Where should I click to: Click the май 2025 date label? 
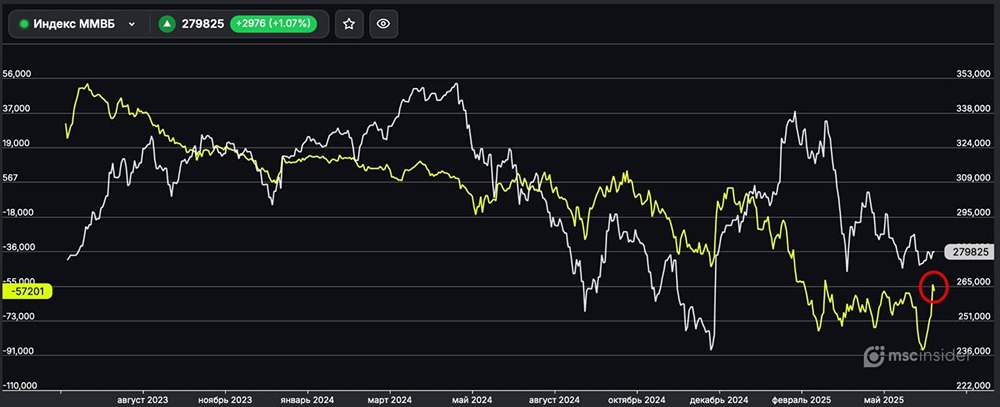(x=883, y=400)
